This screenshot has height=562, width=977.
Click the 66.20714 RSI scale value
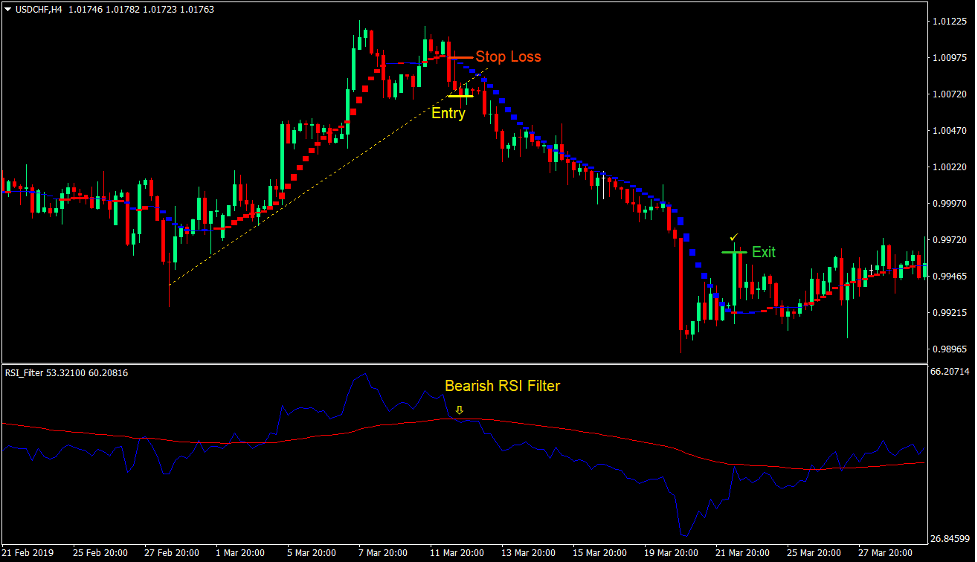[950, 371]
